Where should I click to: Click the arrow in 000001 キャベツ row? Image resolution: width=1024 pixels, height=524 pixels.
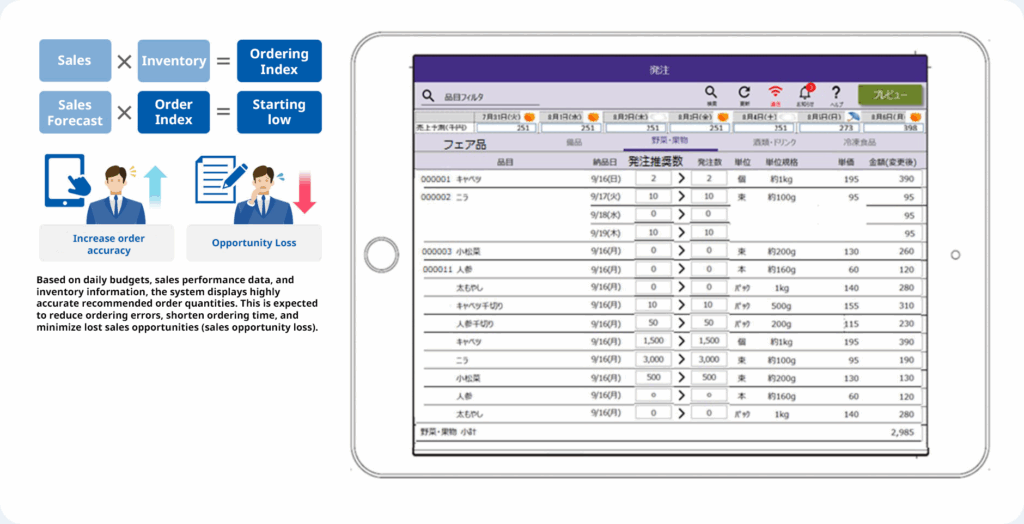[682, 178]
